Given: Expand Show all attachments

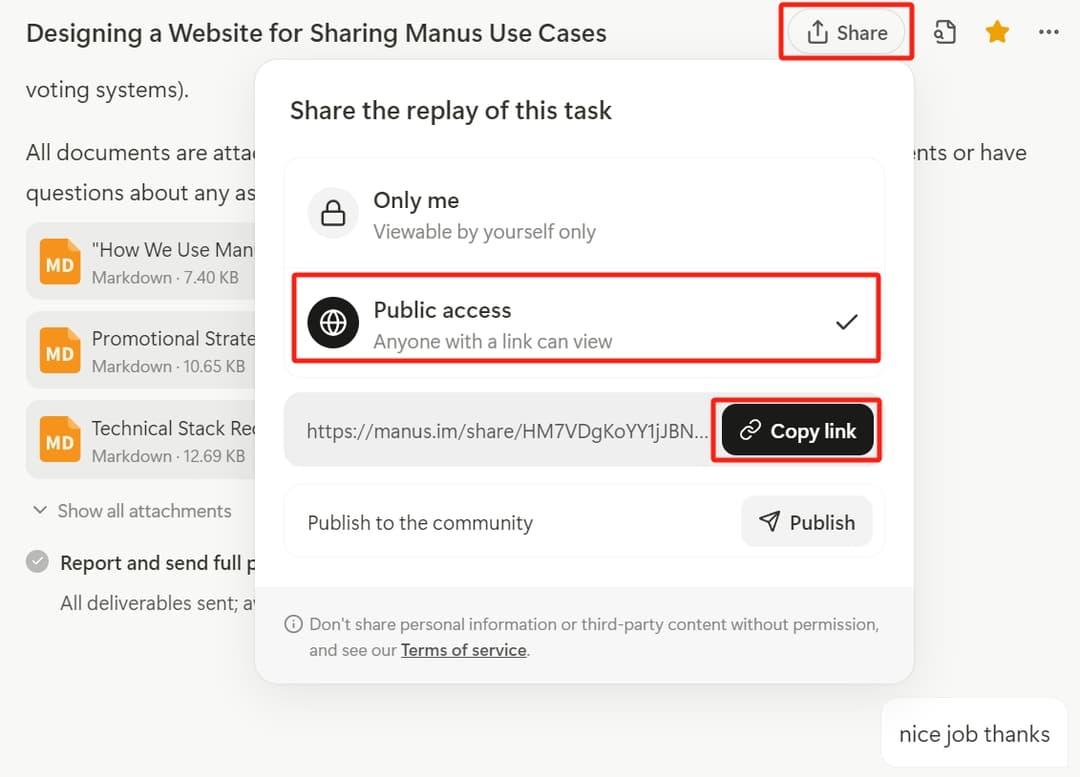Looking at the screenshot, I should point(132,510).
